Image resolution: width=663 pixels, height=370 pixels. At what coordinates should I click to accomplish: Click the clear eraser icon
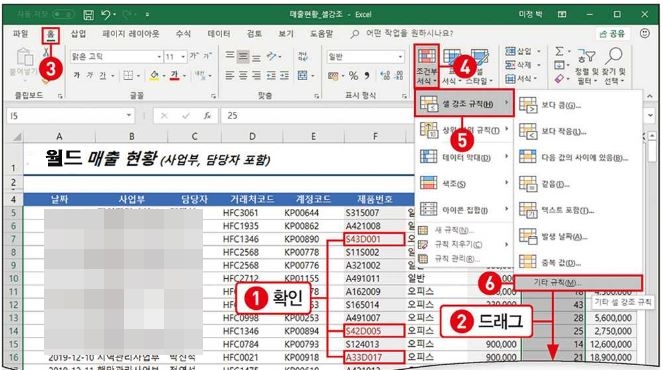559,79
